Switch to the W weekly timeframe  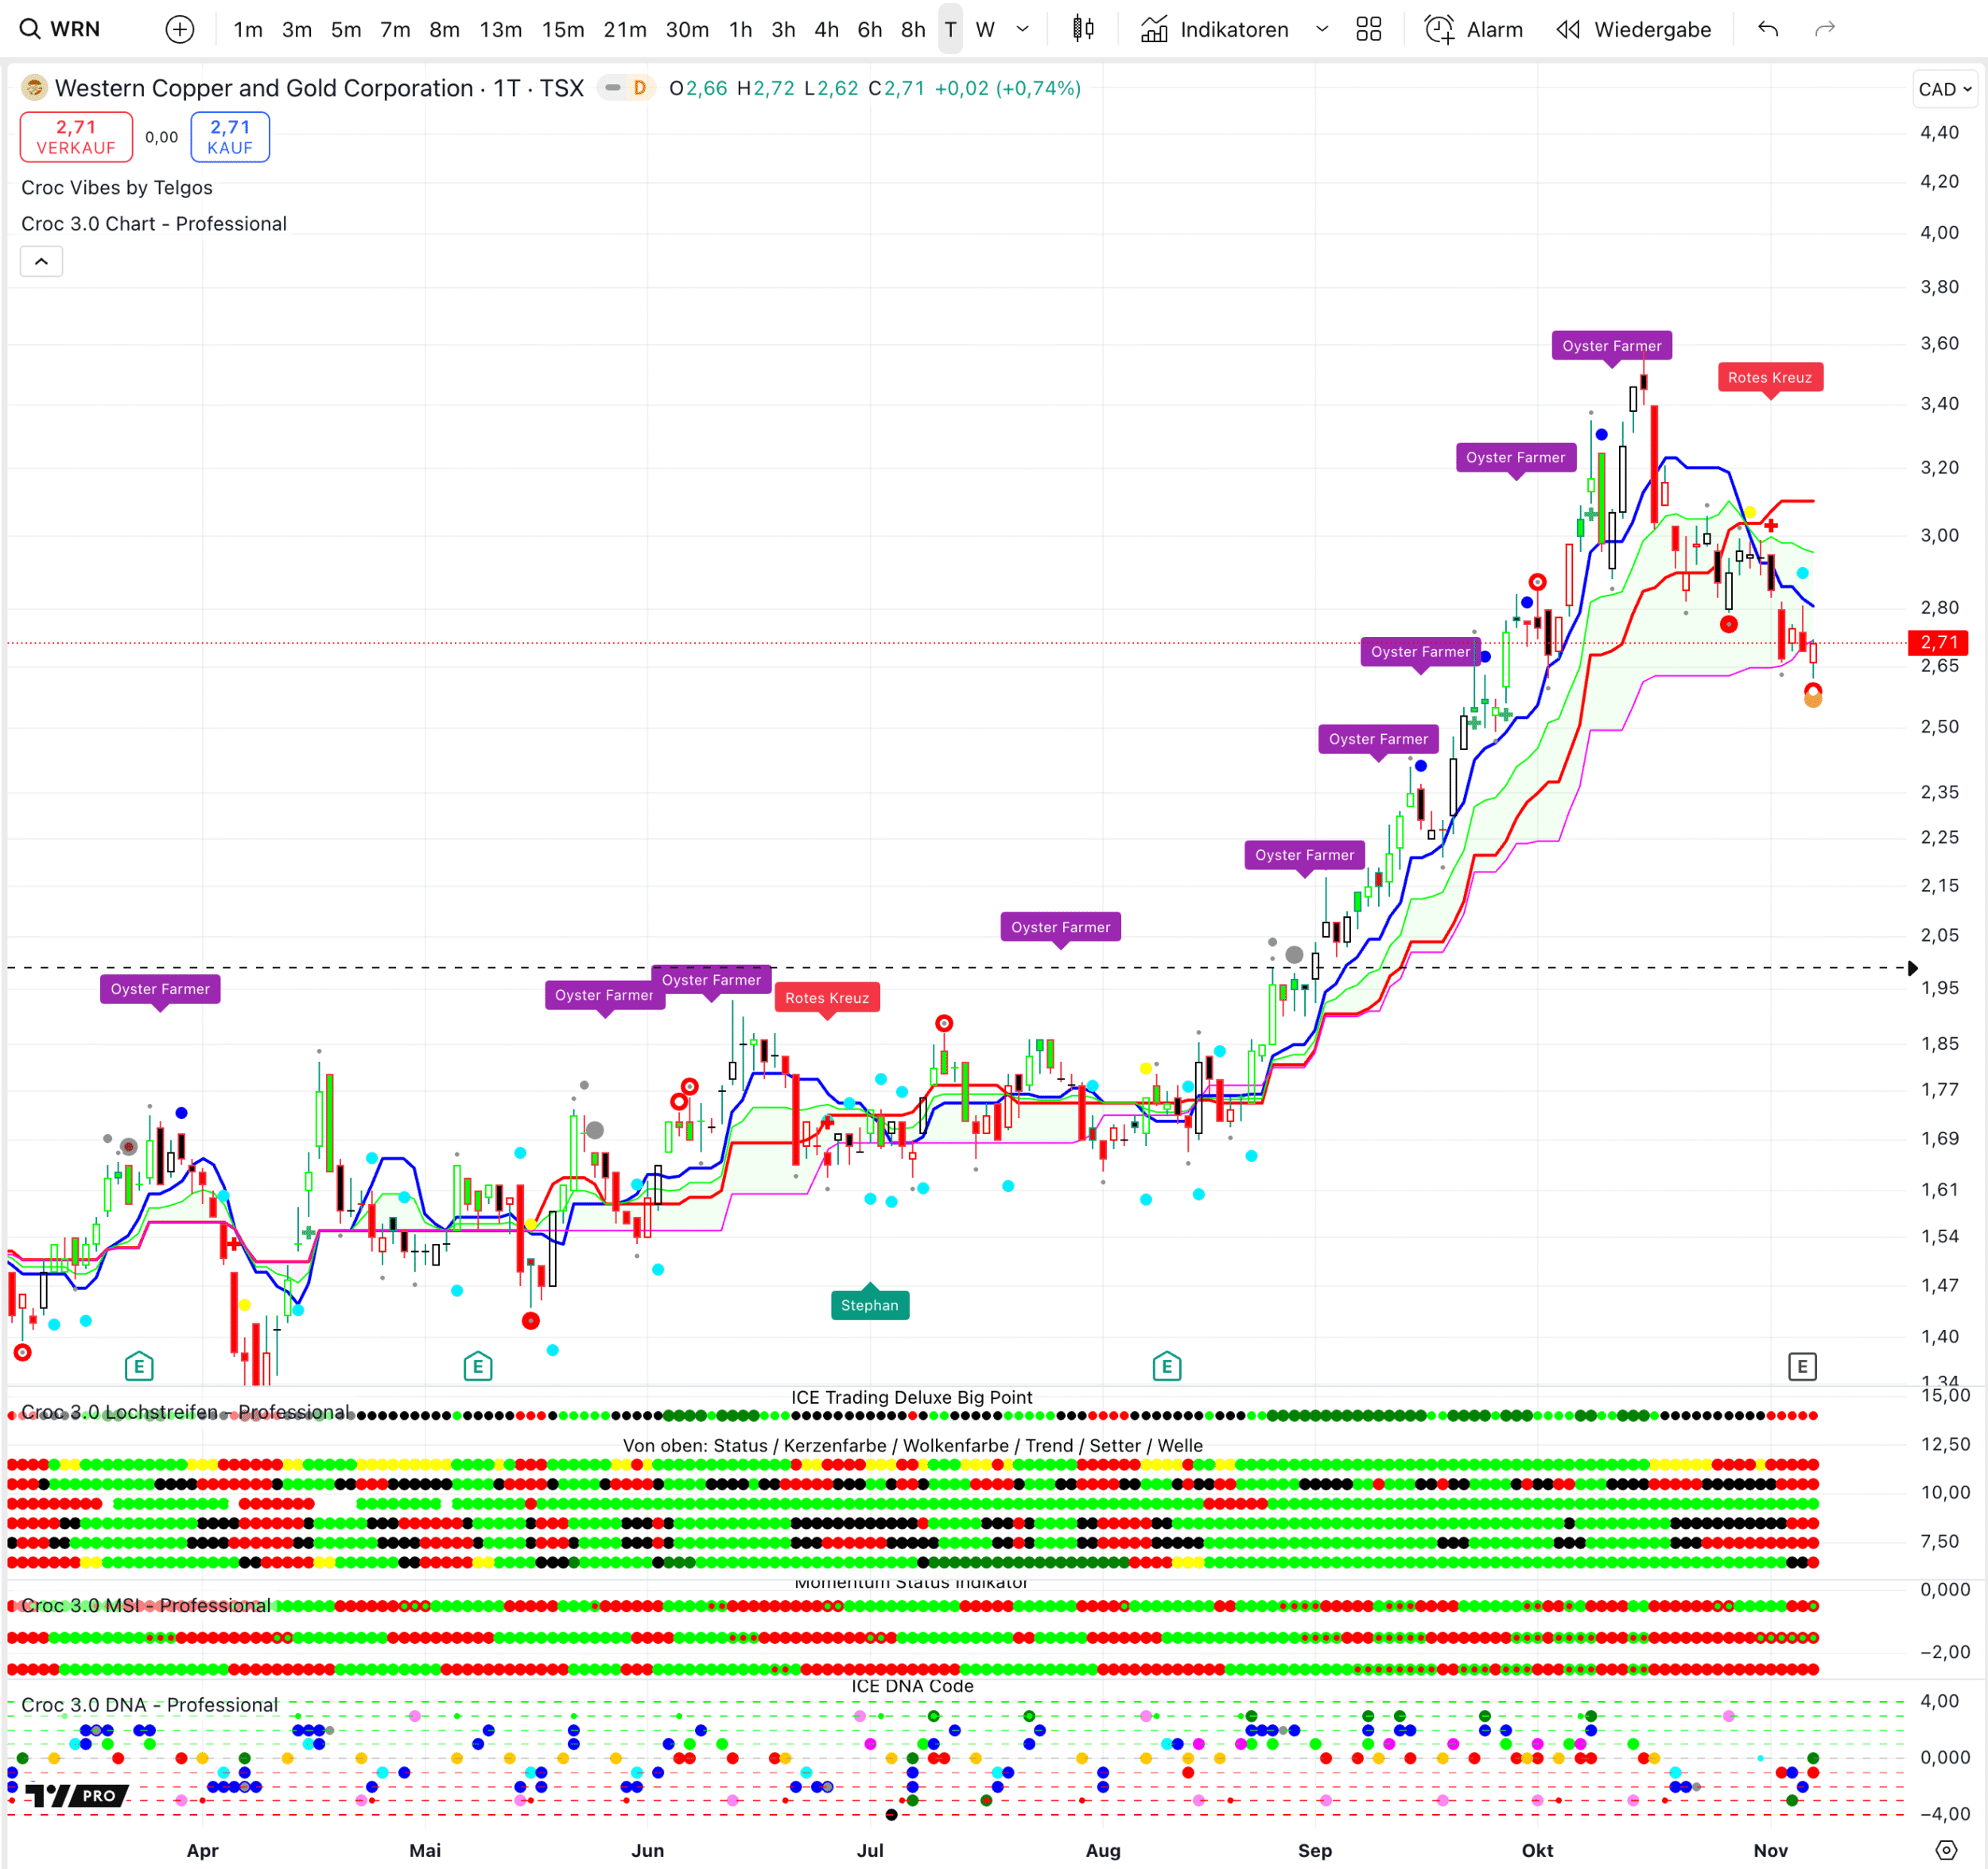tap(985, 29)
